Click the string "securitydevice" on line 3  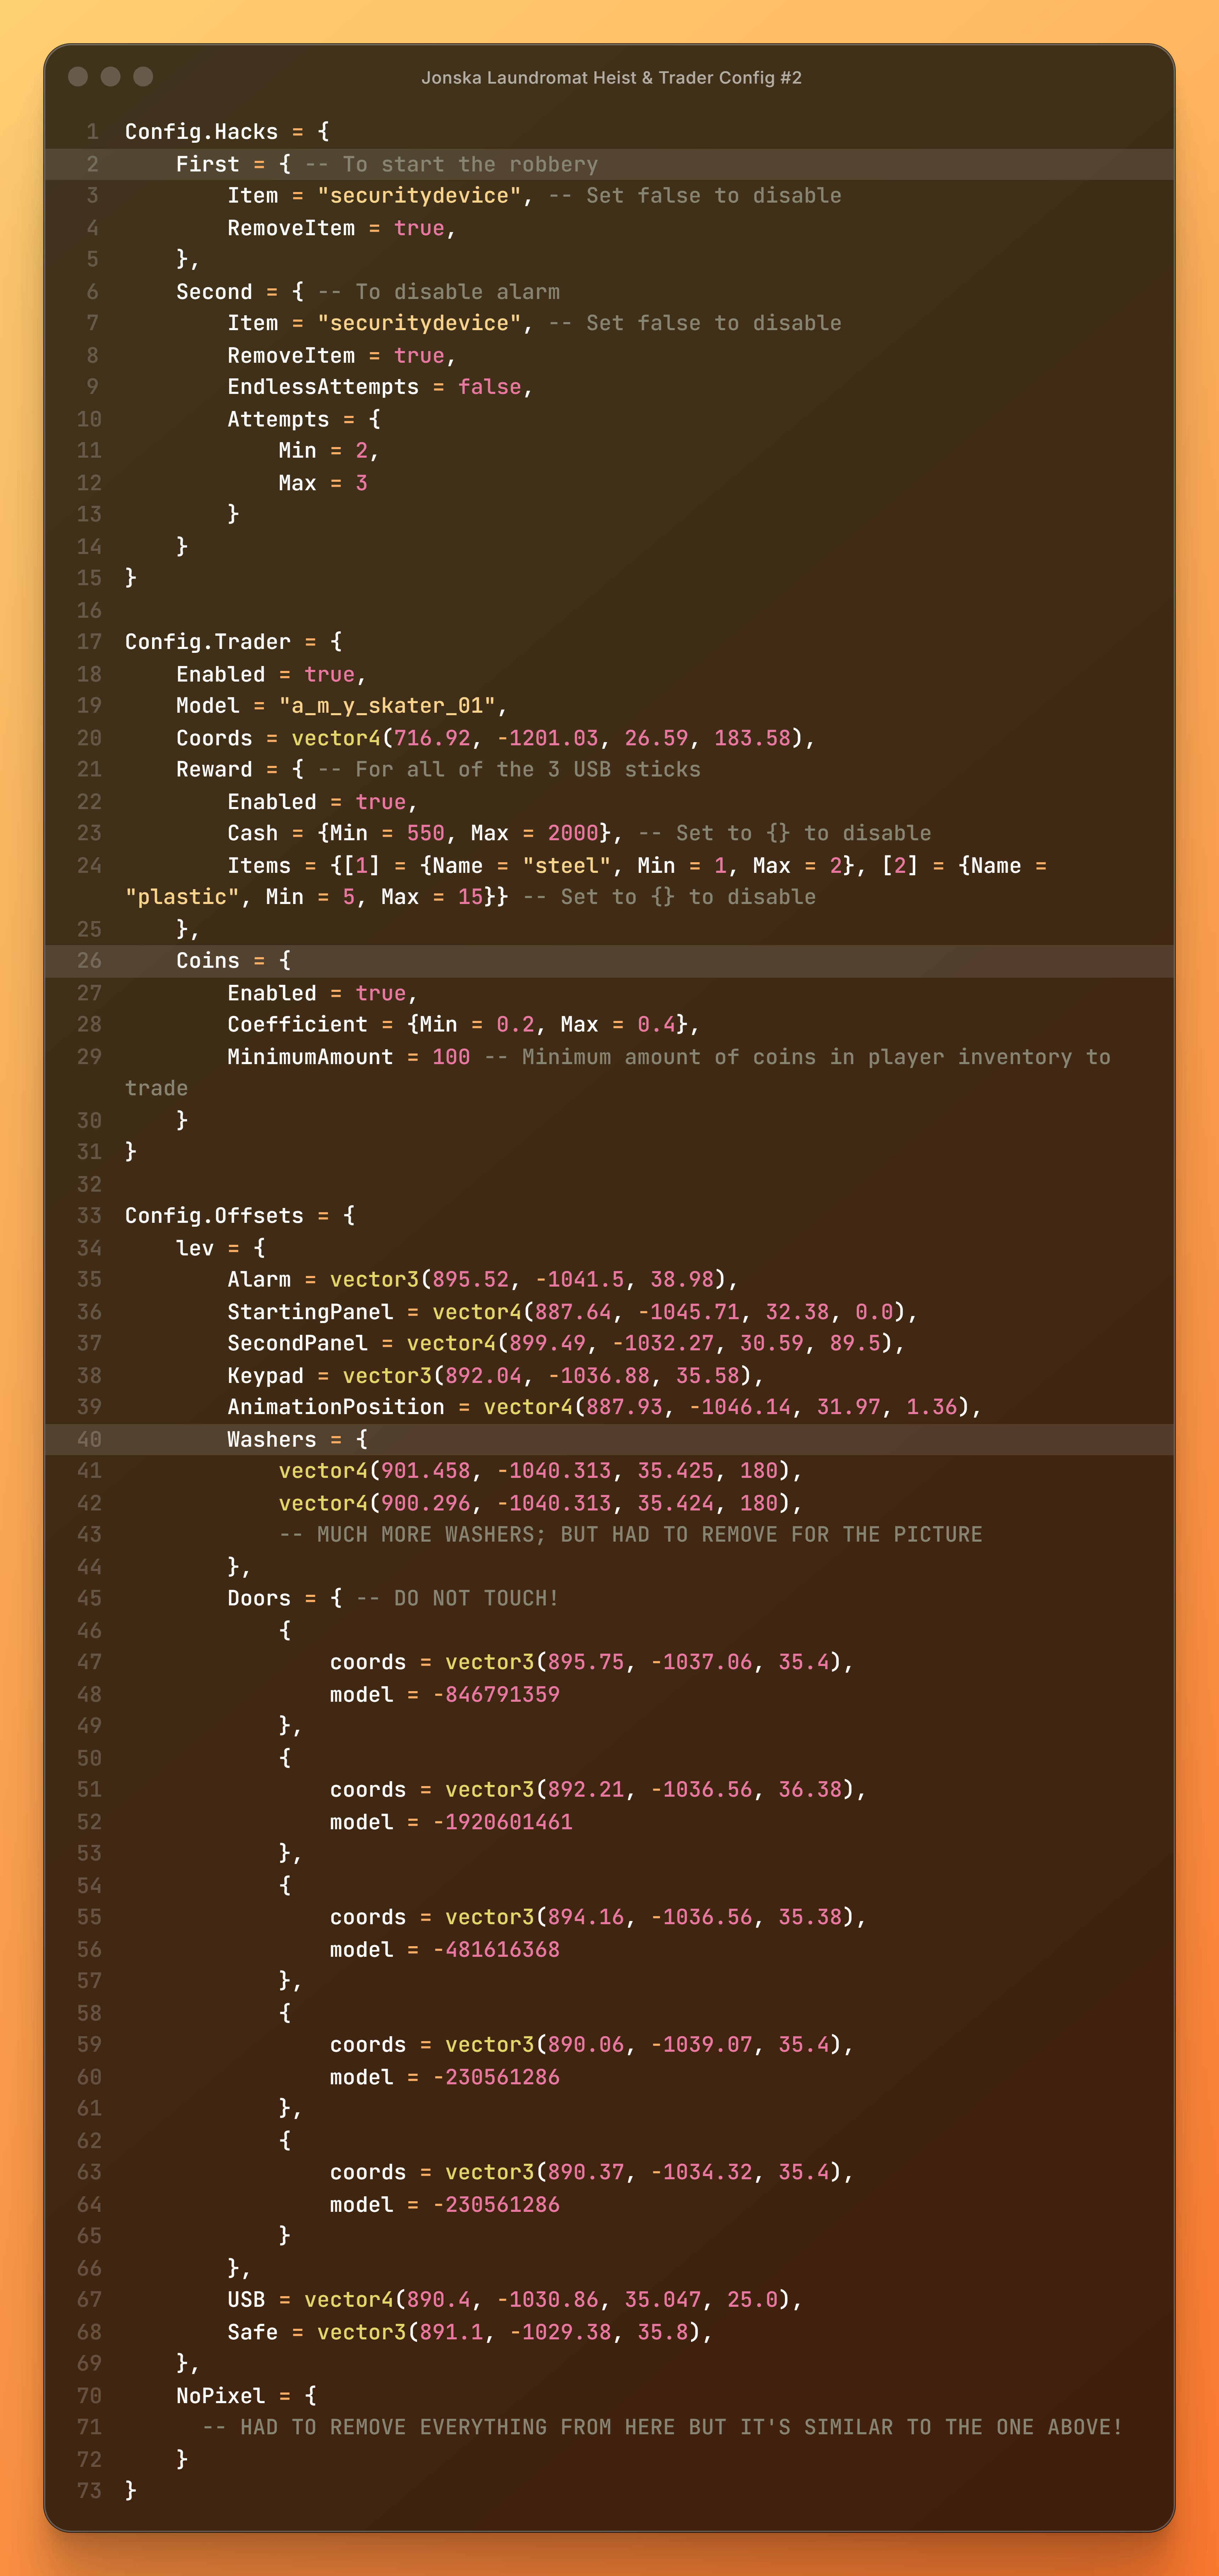419,196
